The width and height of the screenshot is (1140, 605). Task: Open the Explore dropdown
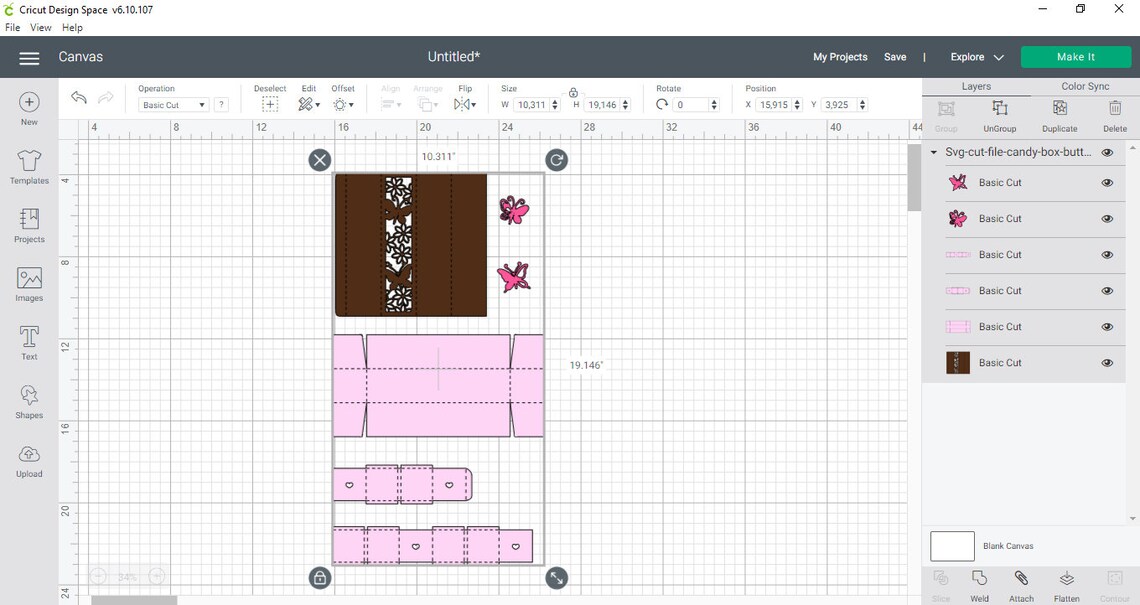975,57
